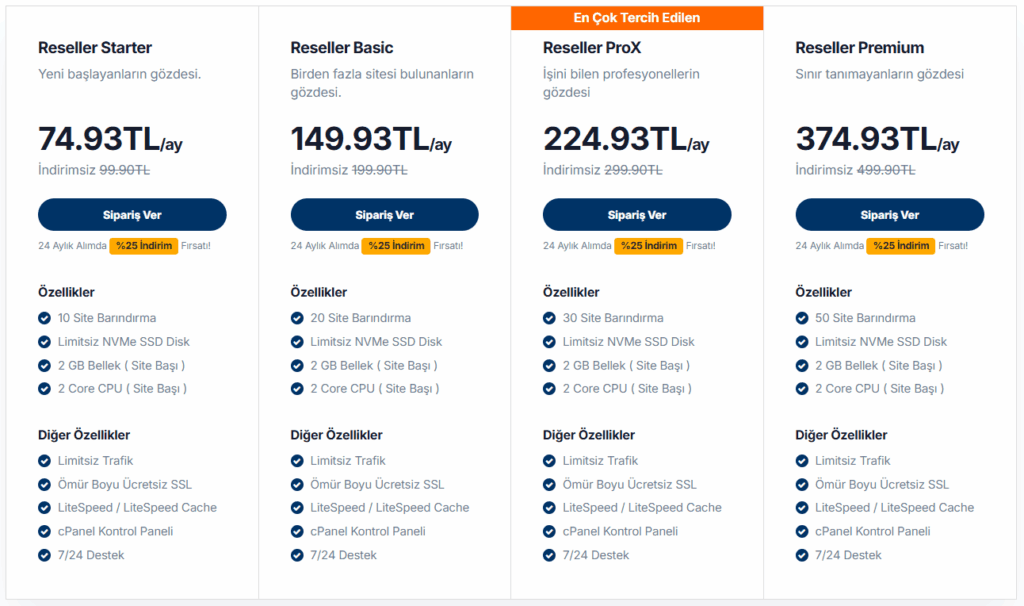Image resolution: width=1024 pixels, height=606 pixels.
Task: Click the strikethrough price 199.90TL on Reseller Basic
Action: pos(382,170)
